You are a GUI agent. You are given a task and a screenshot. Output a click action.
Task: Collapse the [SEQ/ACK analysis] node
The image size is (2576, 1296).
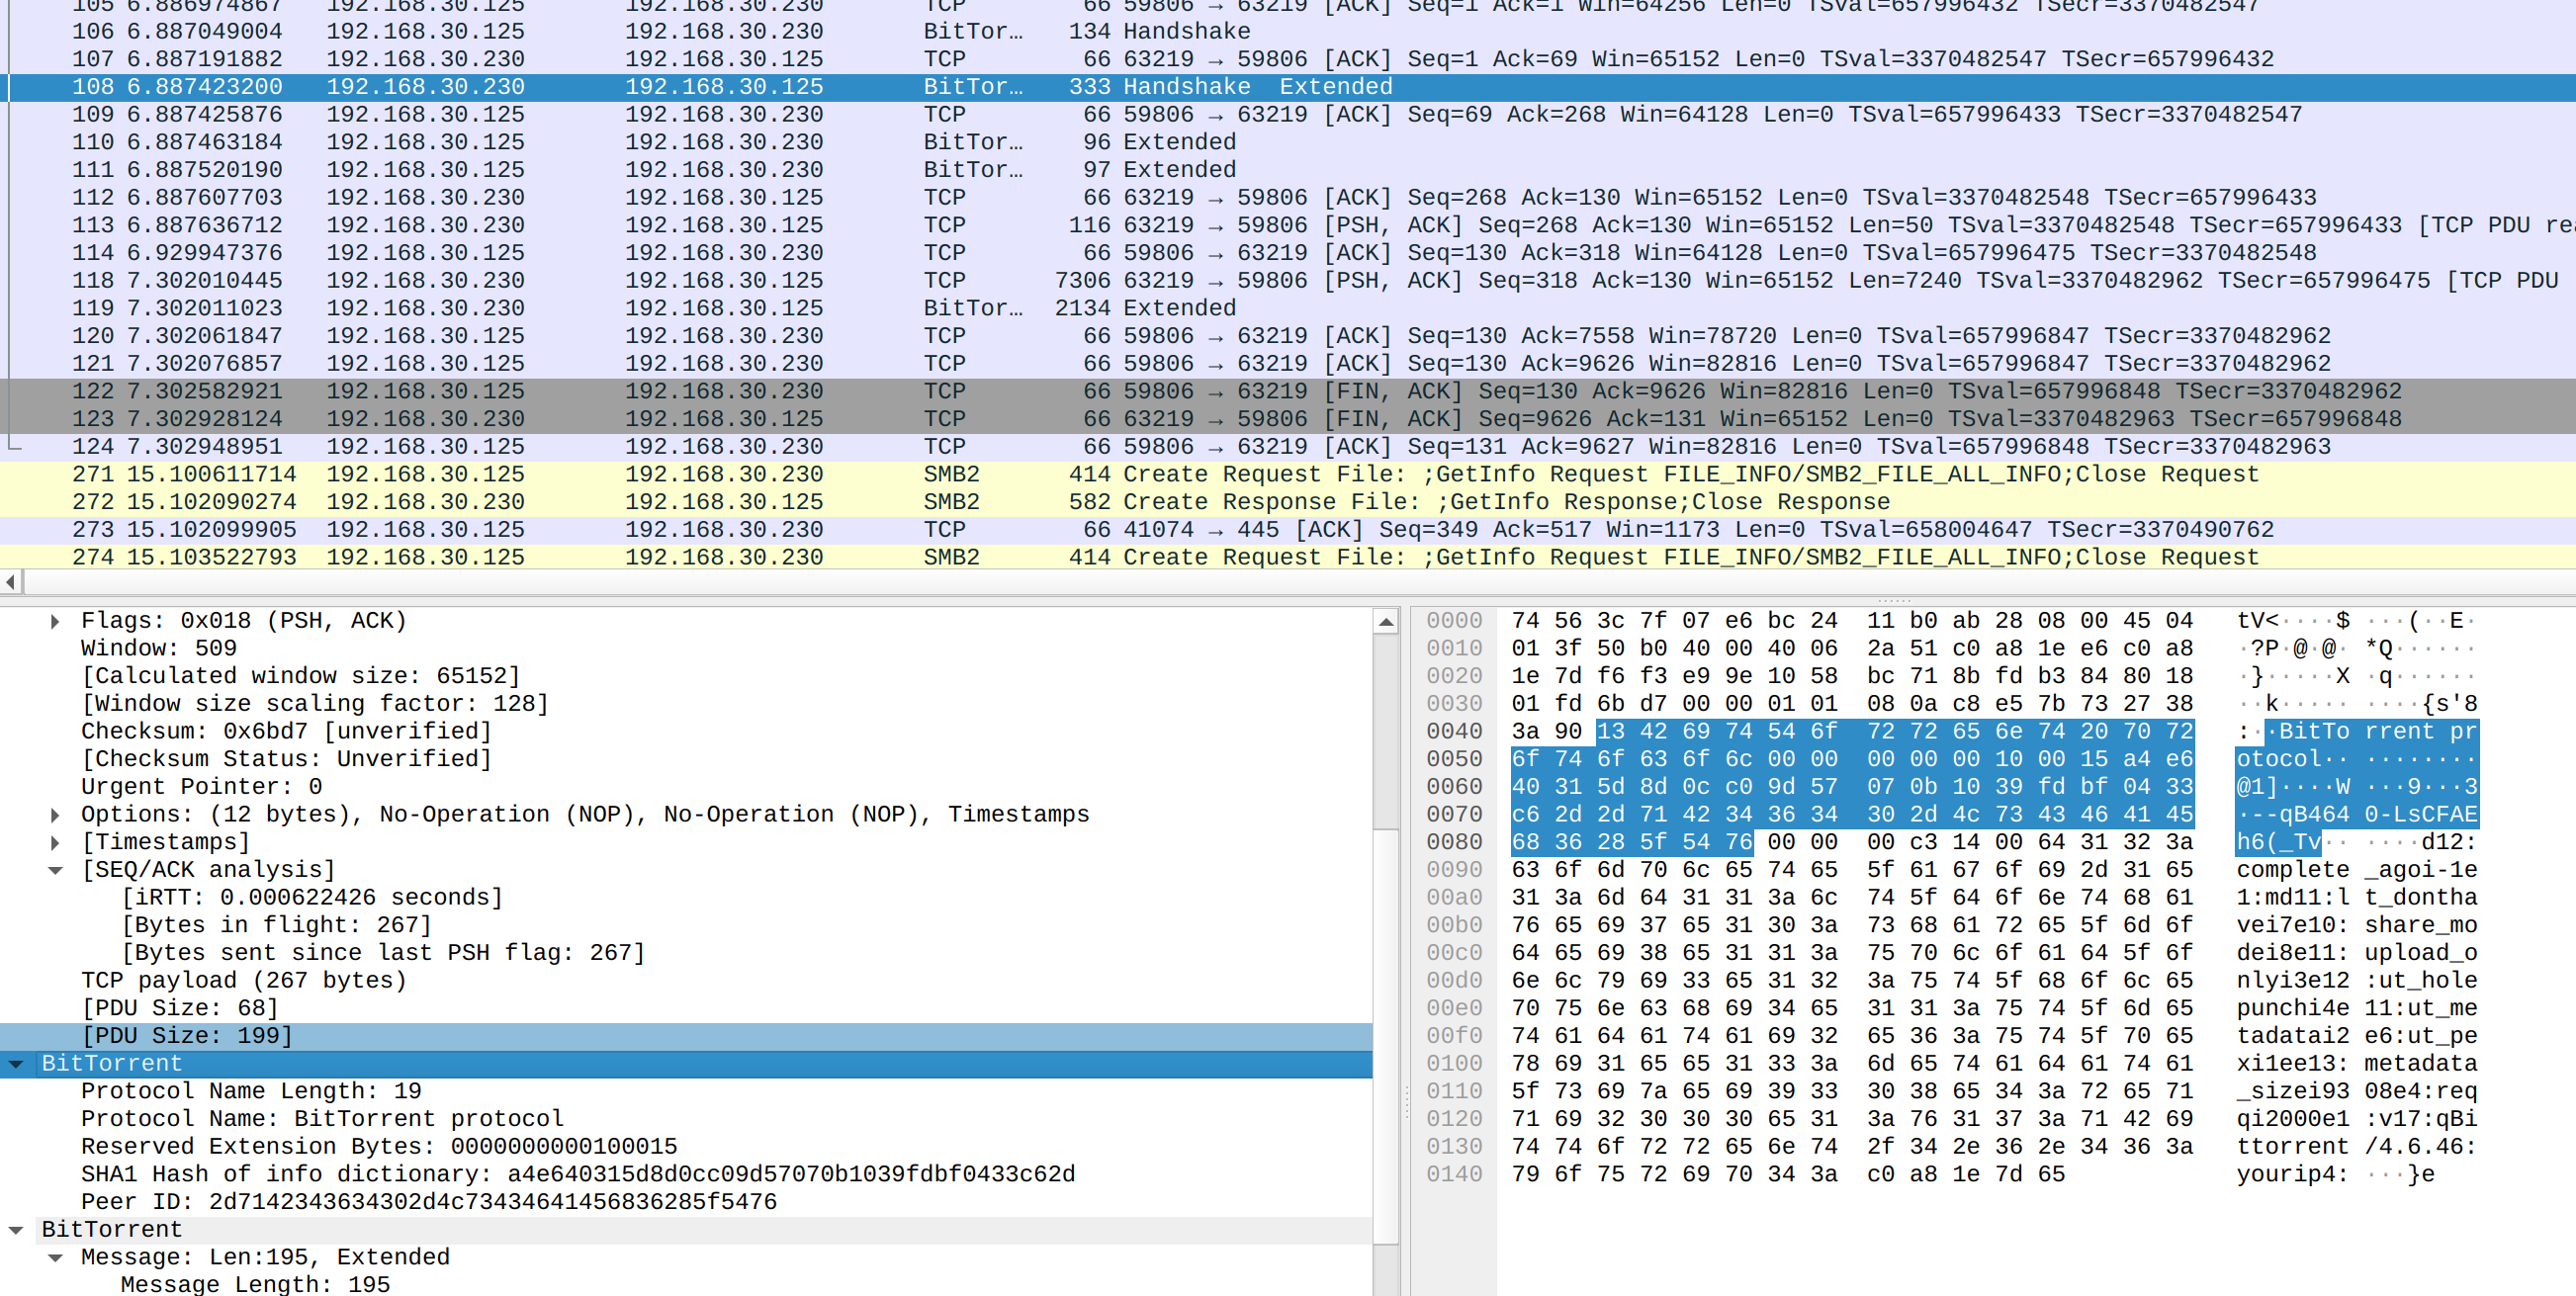click(55, 870)
